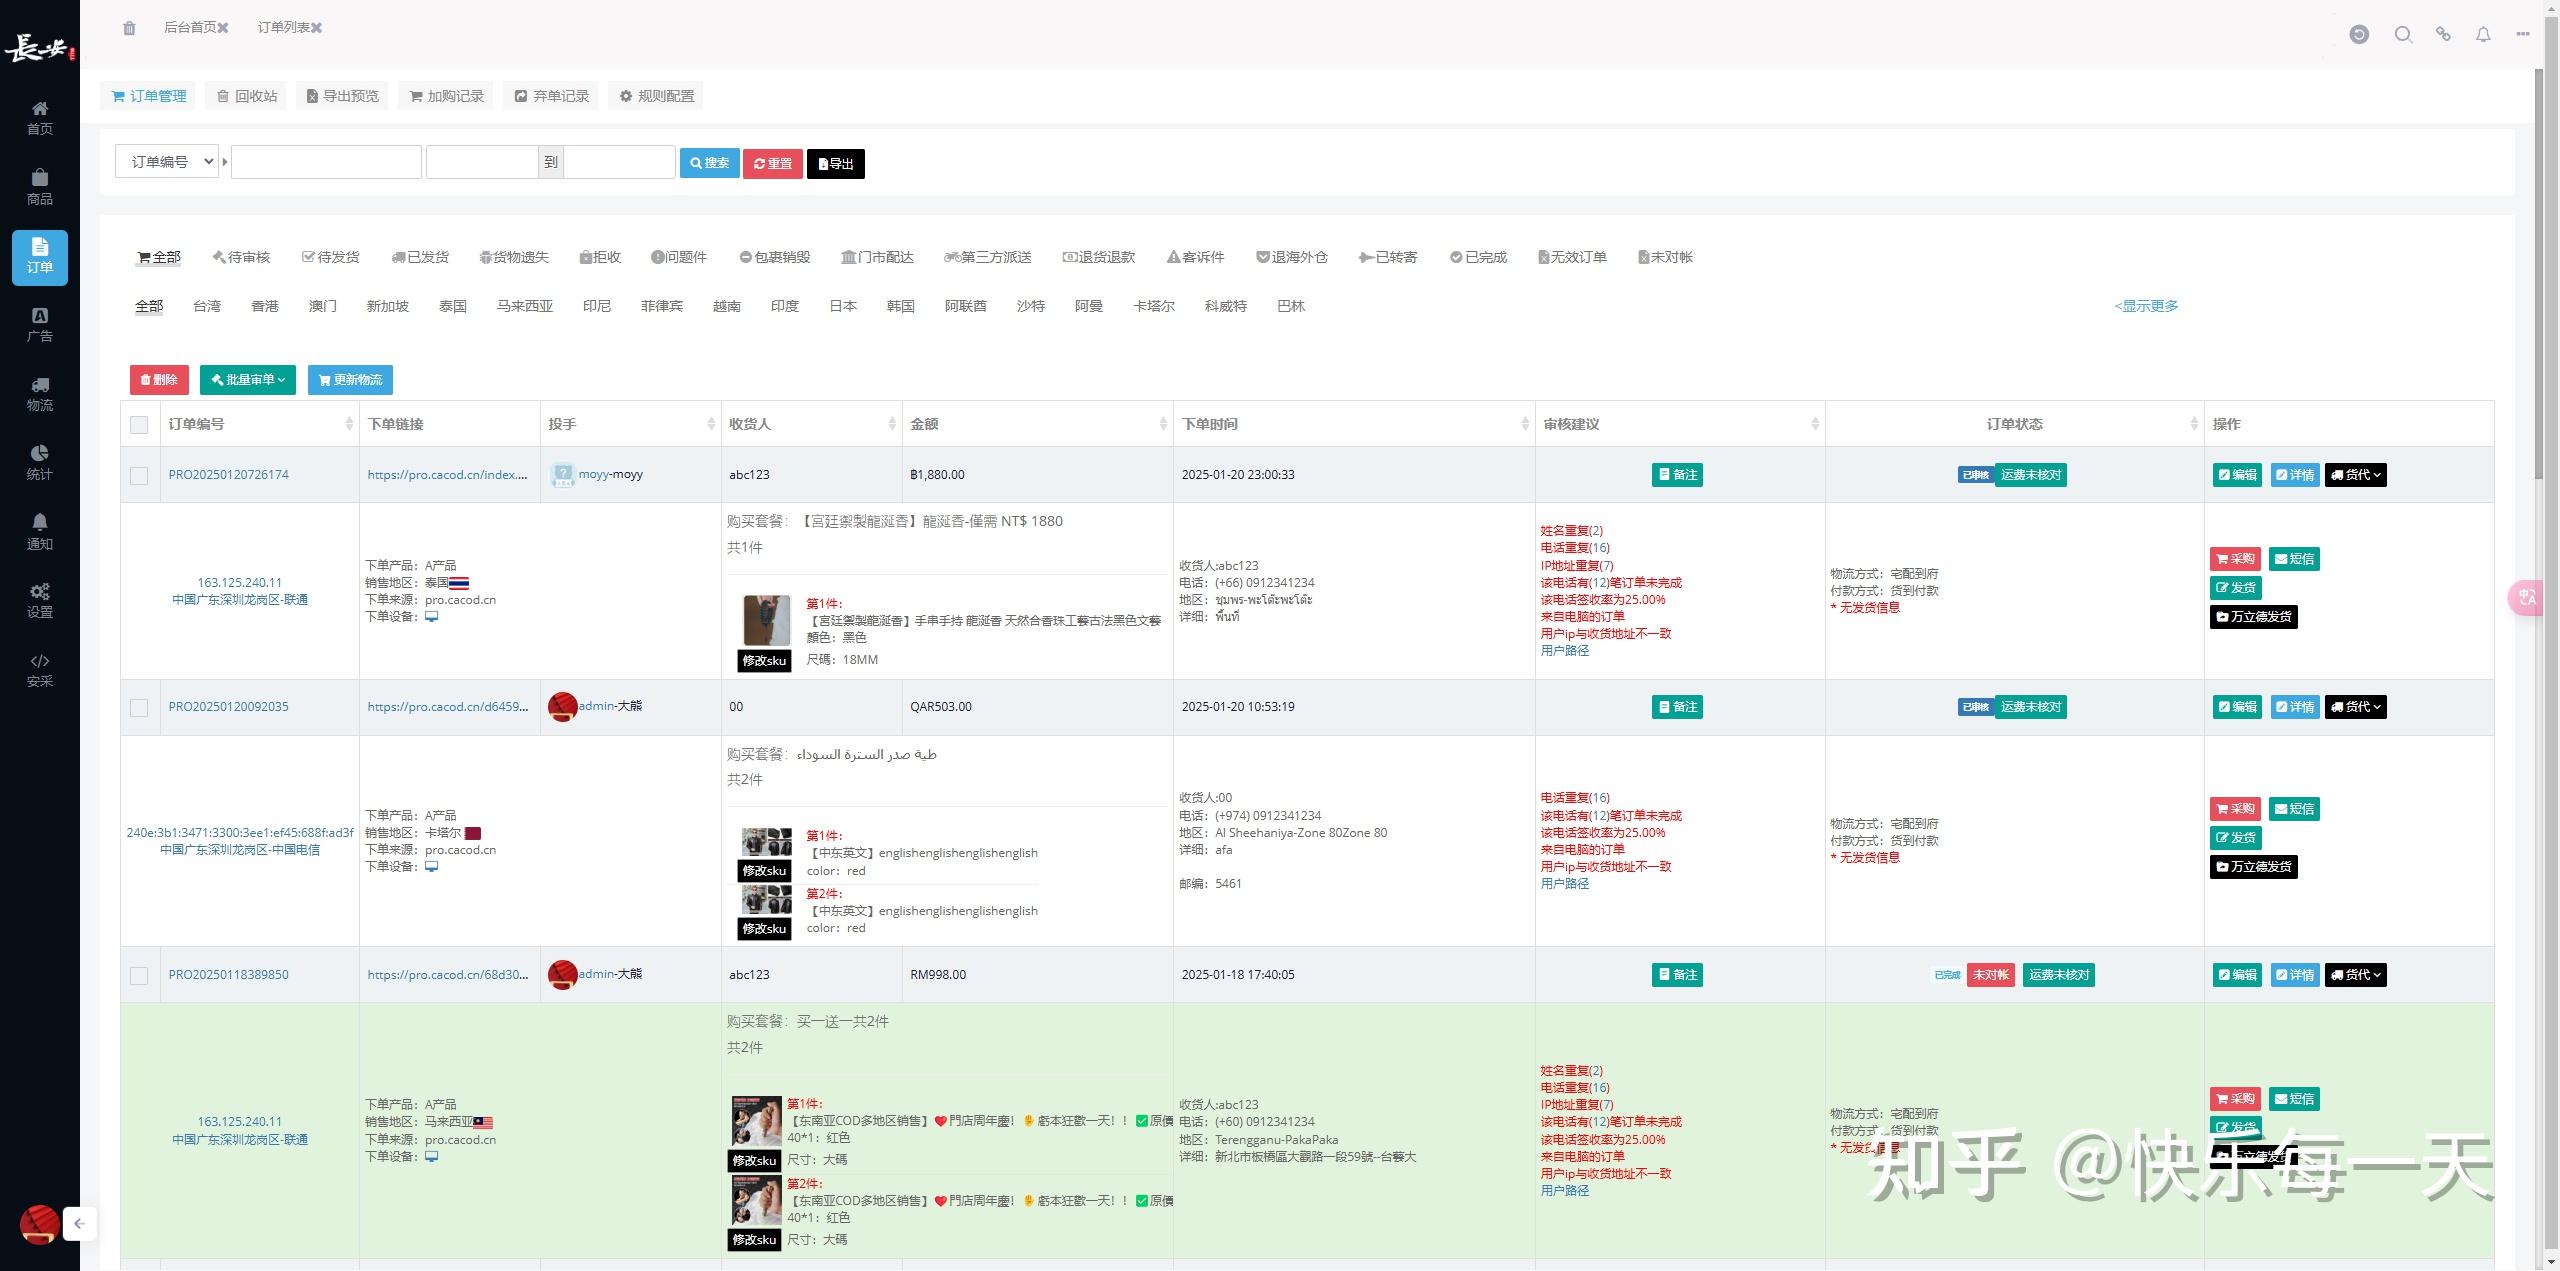The width and height of the screenshot is (2560, 1271).
Task: Check the box for order PRO20250118389850
Action: (139, 975)
